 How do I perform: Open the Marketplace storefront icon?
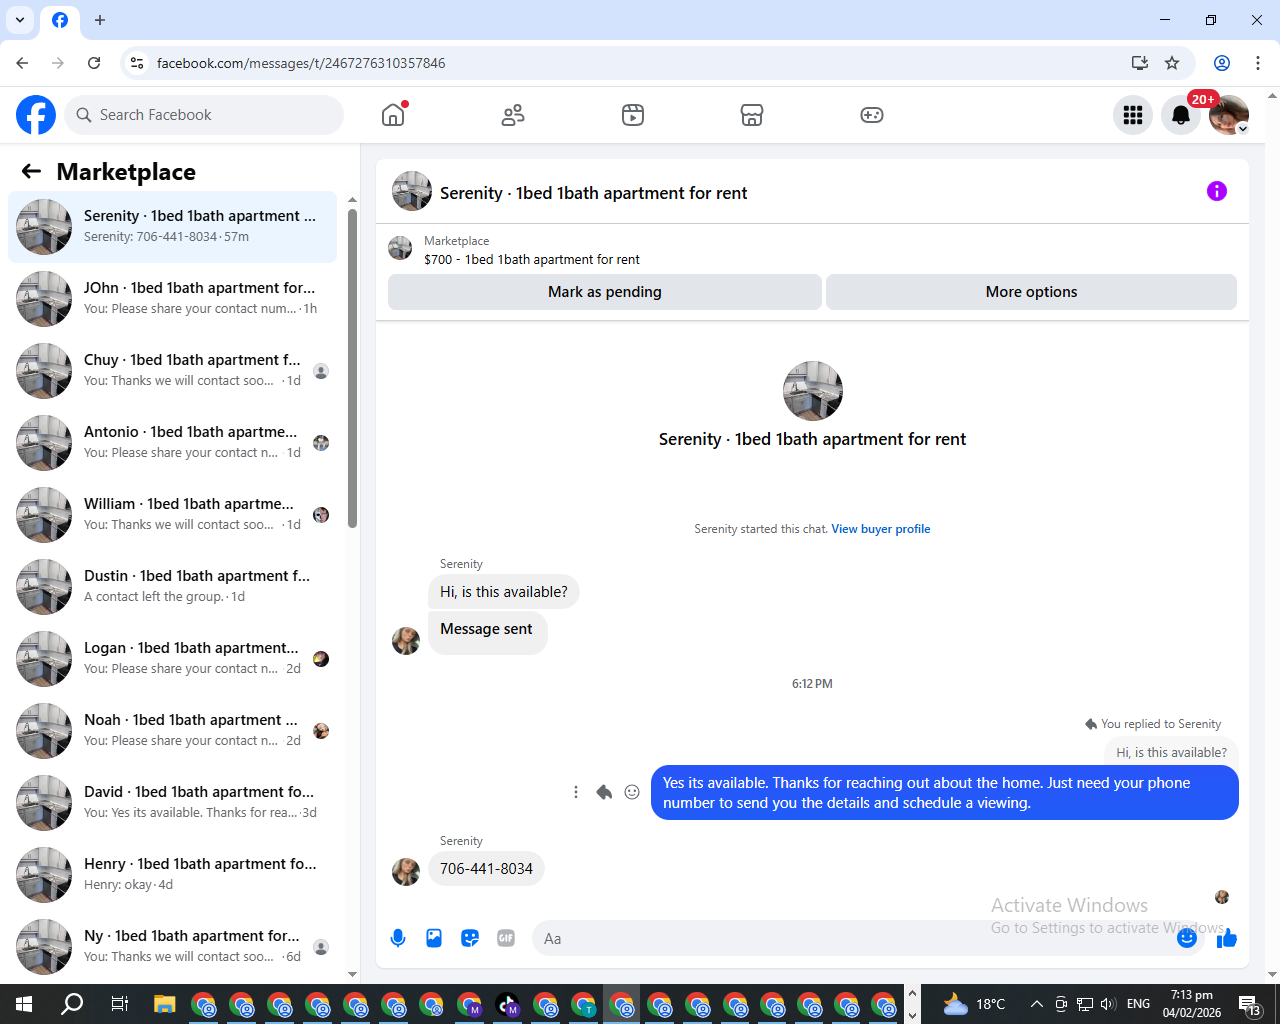click(x=752, y=115)
